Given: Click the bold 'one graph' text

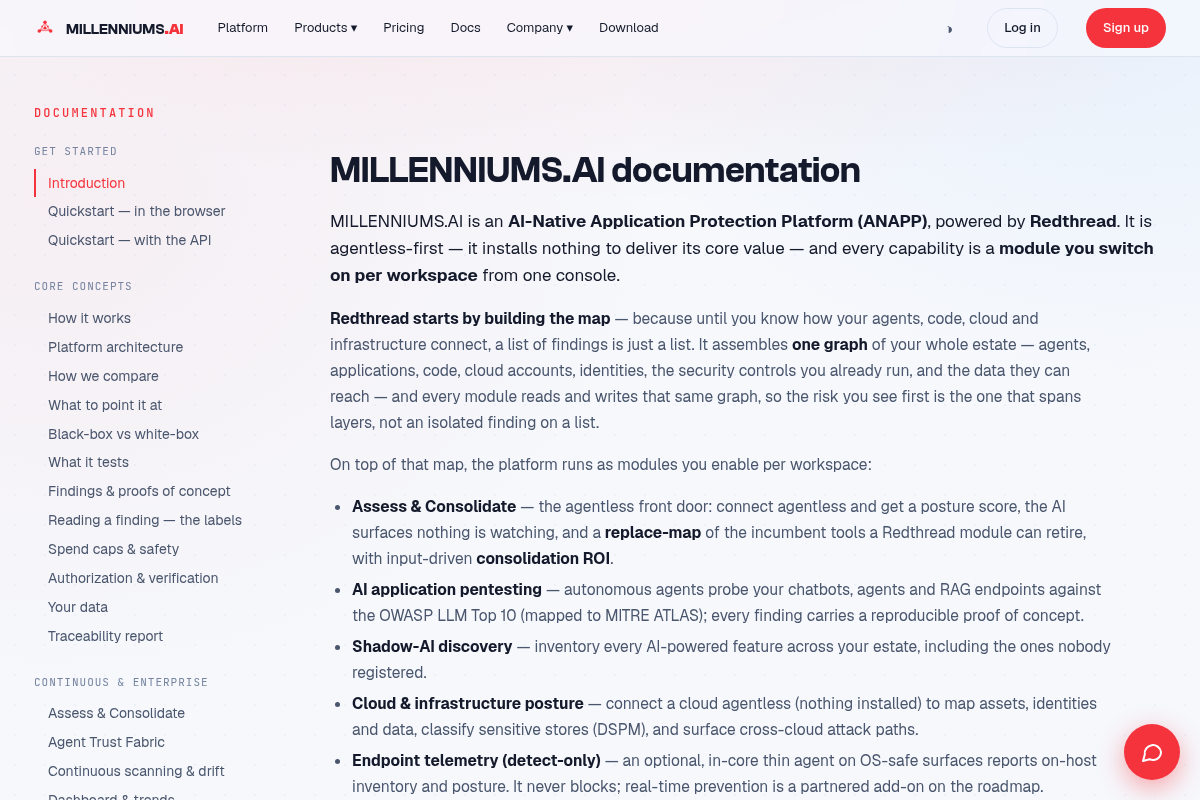Looking at the screenshot, I should tap(830, 344).
